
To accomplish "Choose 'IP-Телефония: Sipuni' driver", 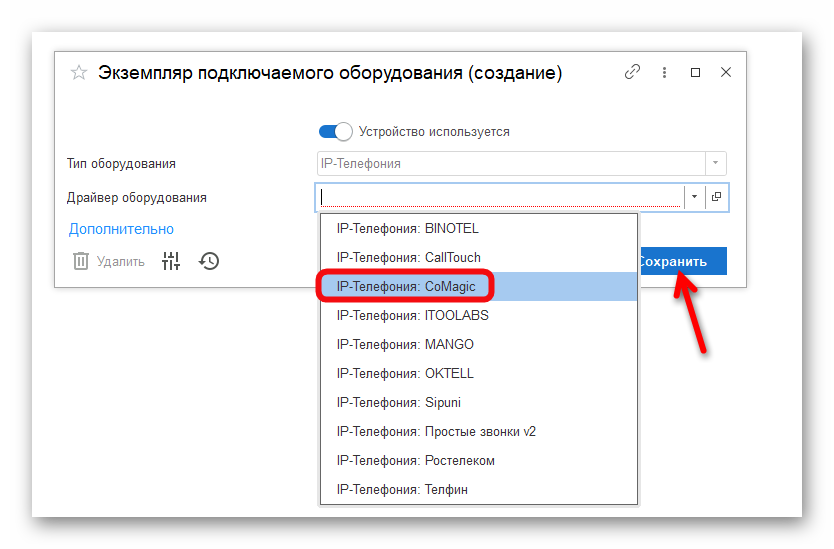I will pos(479,403).
